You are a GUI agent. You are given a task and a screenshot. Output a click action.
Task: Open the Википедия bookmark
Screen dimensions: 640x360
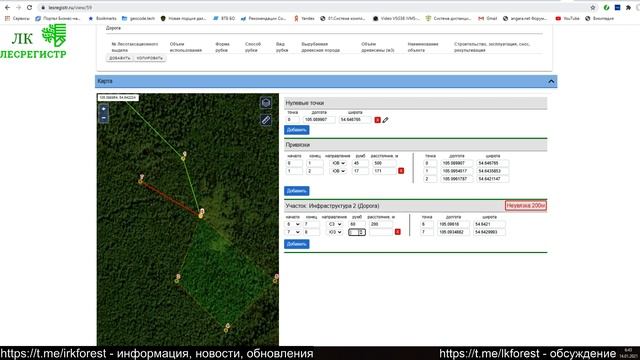tap(600, 18)
